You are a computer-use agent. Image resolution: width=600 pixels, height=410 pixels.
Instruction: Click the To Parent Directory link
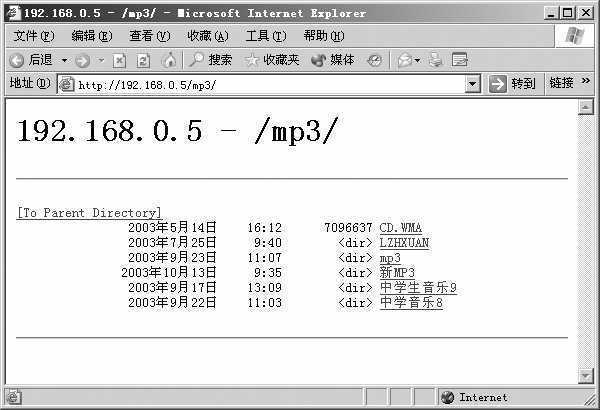[88, 213]
